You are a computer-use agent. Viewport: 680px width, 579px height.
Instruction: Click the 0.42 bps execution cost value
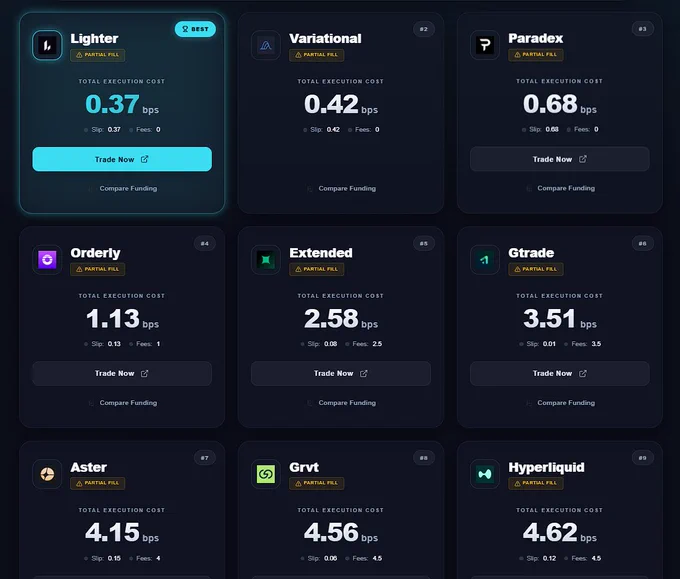pyautogui.click(x=341, y=104)
